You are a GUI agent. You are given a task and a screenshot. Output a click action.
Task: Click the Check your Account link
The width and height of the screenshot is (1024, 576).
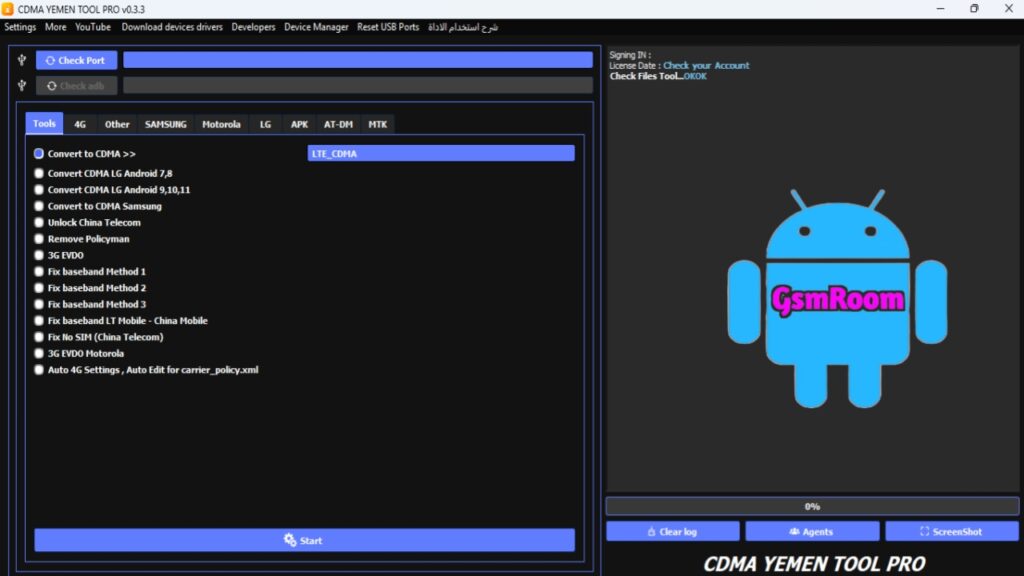706,66
